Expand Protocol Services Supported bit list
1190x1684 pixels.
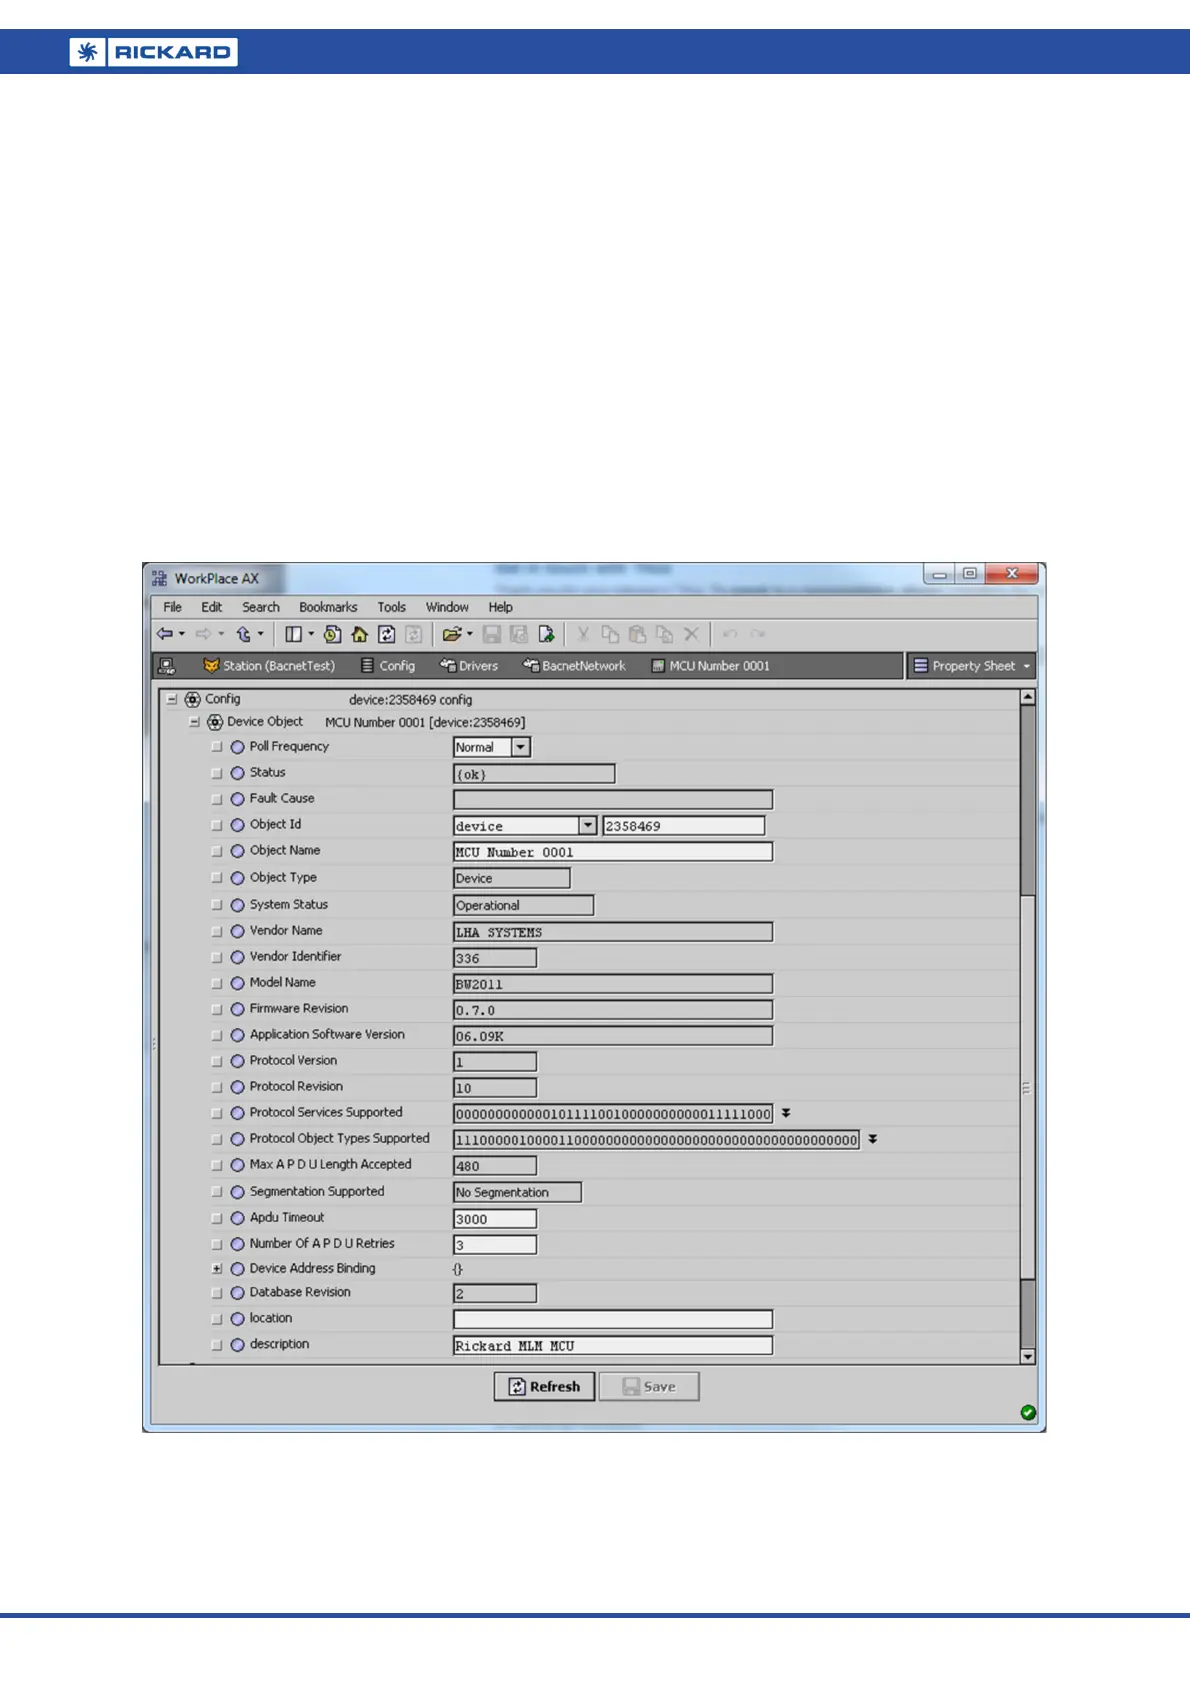[786, 1113]
